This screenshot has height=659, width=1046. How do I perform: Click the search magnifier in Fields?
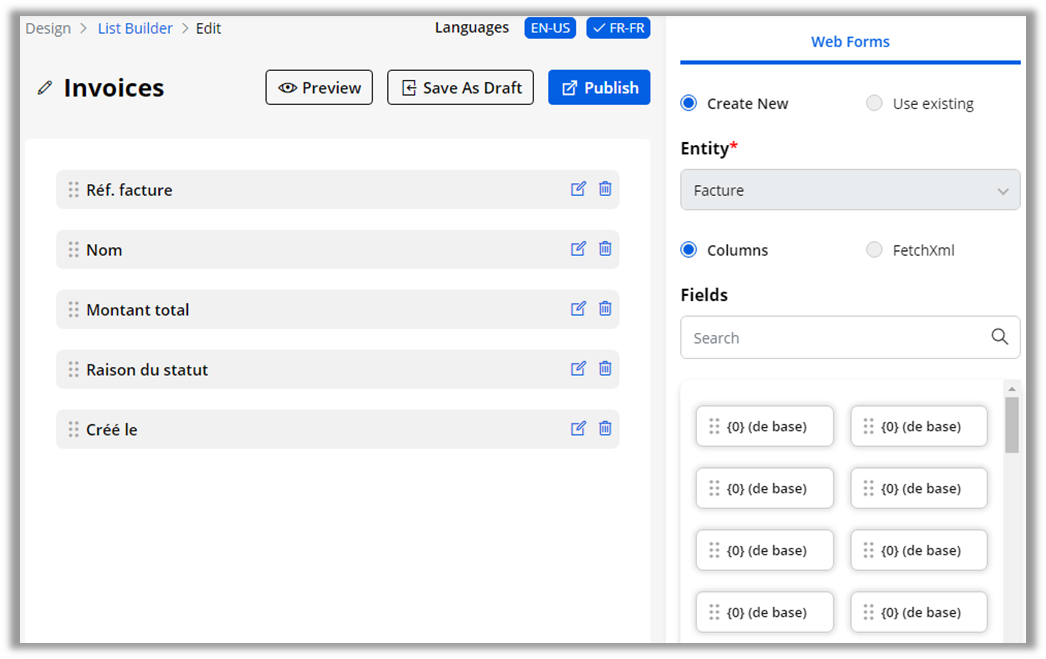click(999, 337)
